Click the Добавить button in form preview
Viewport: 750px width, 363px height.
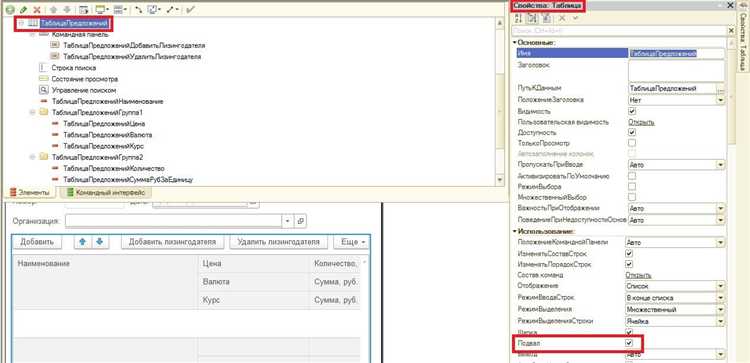37,242
